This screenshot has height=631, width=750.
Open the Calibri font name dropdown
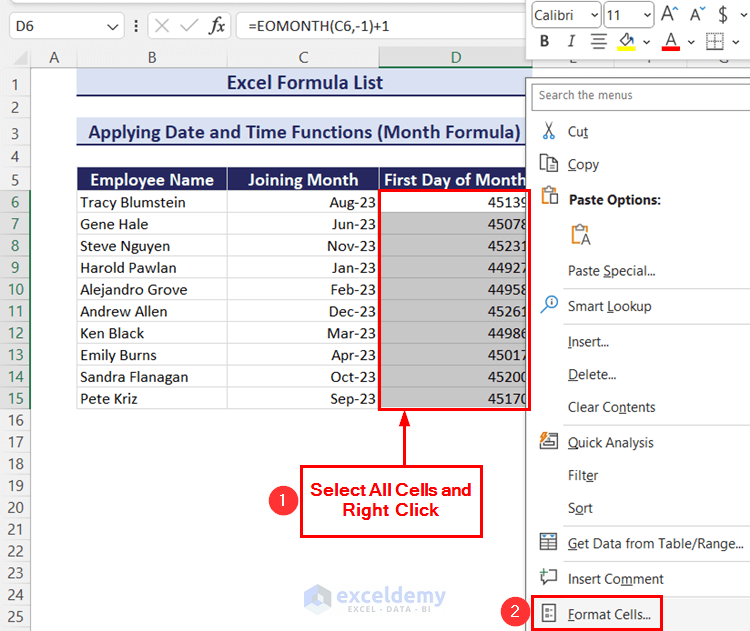tap(595, 15)
